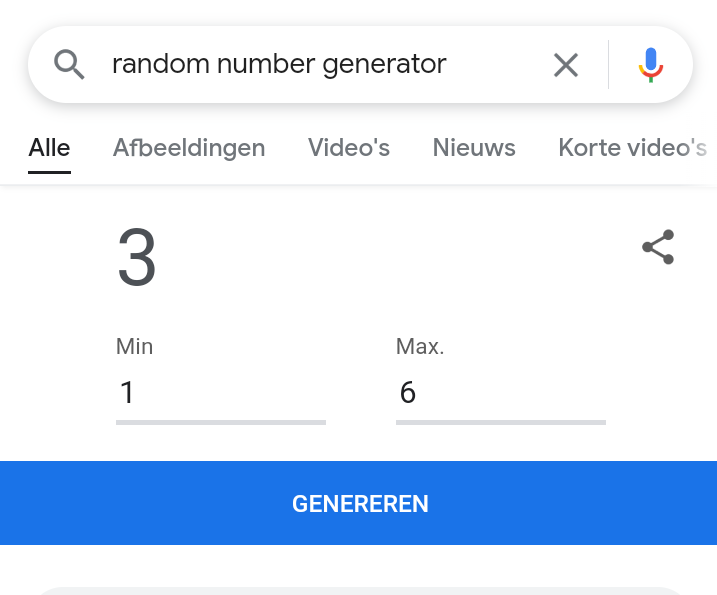Click the magnifying glass search icon
Image resolution: width=717 pixels, height=595 pixels.
[x=69, y=65]
